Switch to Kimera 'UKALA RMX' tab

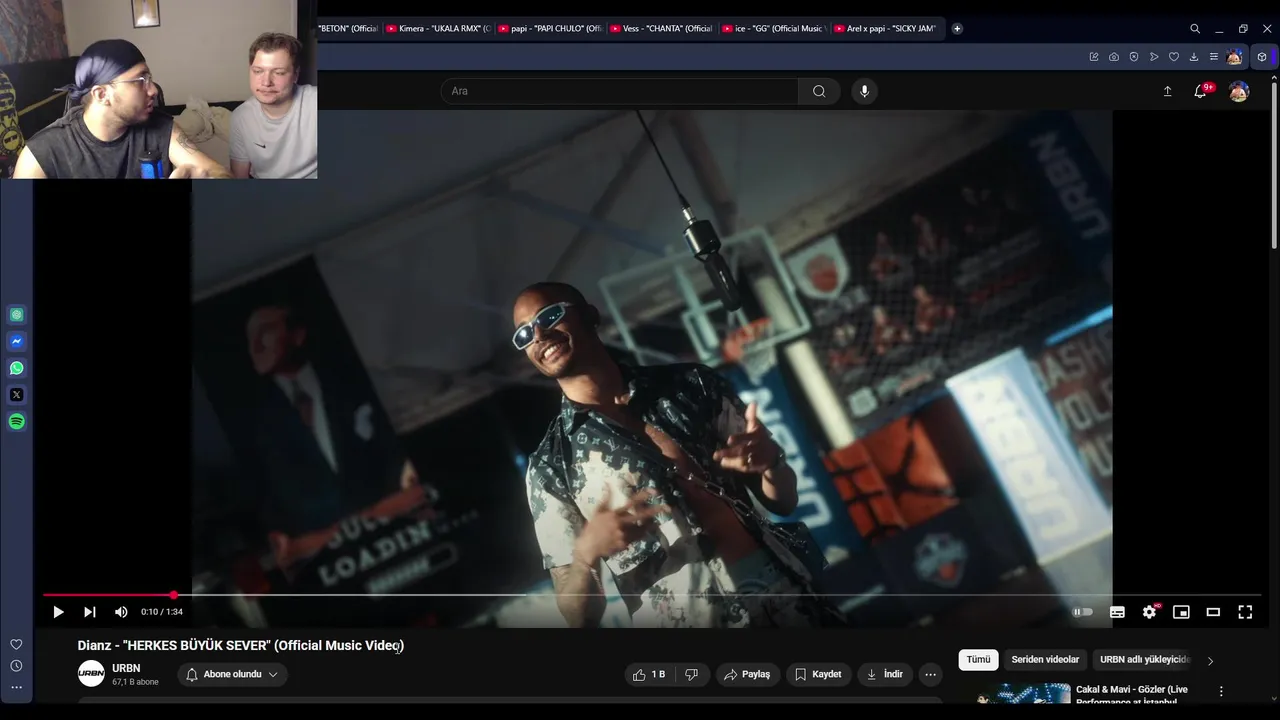(438, 29)
